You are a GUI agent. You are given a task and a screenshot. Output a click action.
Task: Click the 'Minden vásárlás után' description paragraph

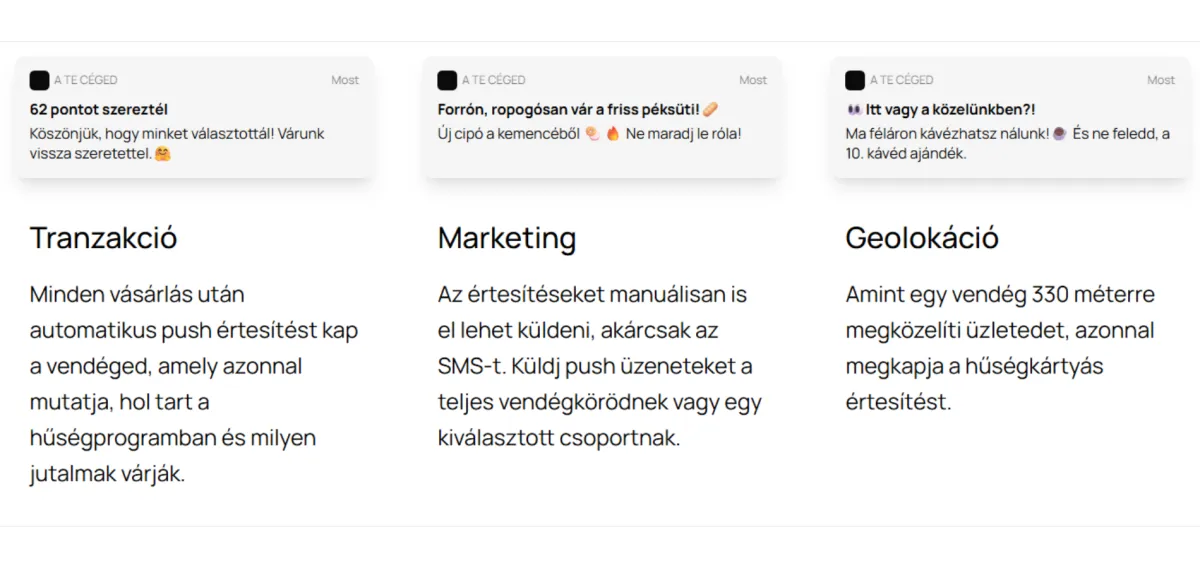pyautogui.click(x=194, y=384)
